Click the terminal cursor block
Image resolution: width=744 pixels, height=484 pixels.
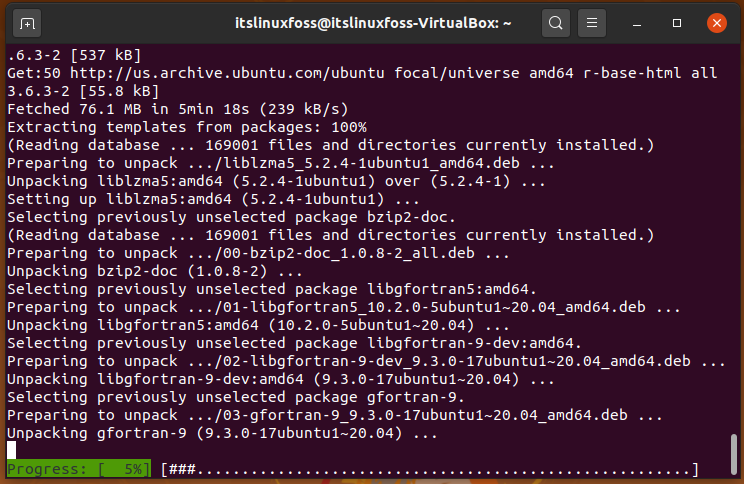11,450
